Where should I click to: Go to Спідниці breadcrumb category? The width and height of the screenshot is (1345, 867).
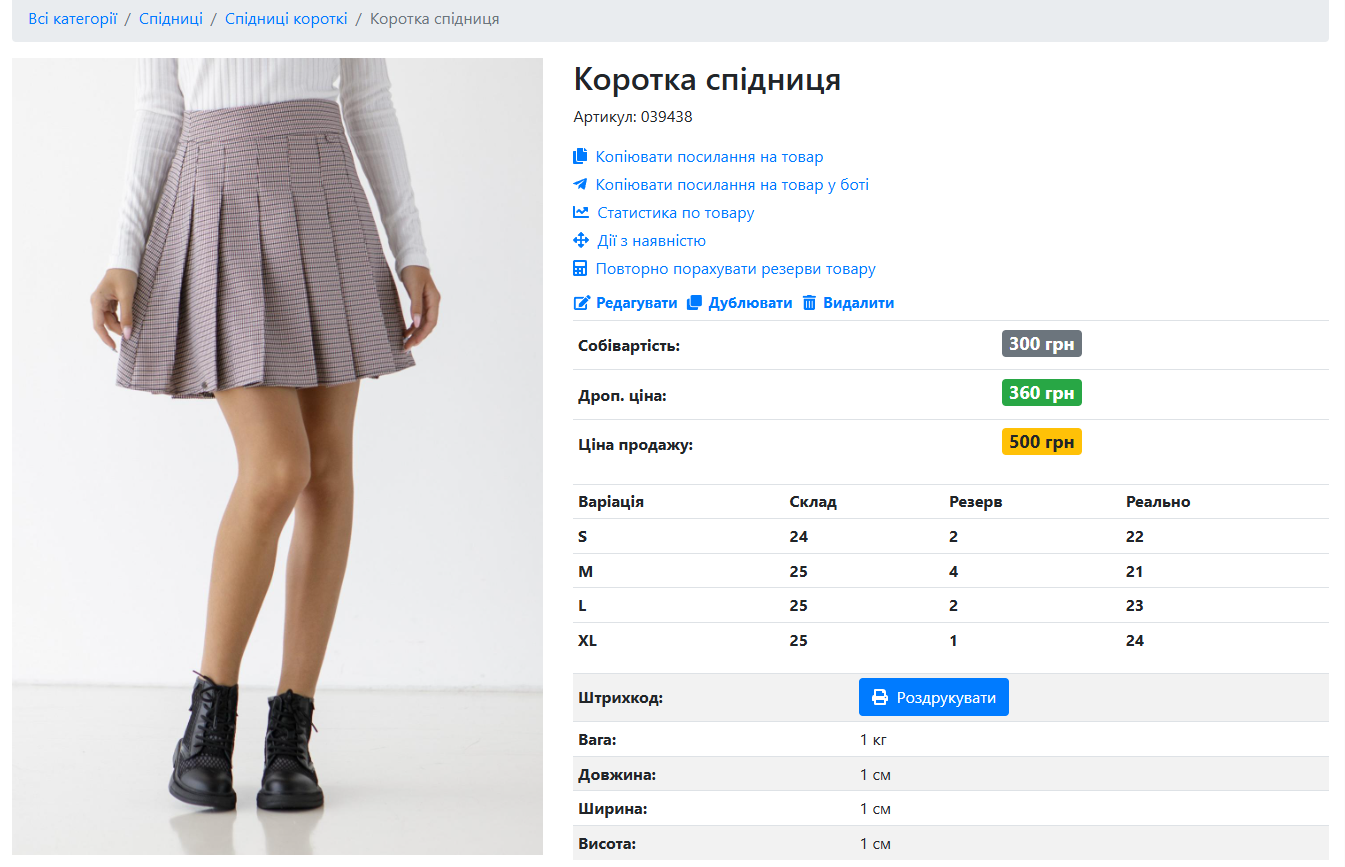click(x=171, y=19)
